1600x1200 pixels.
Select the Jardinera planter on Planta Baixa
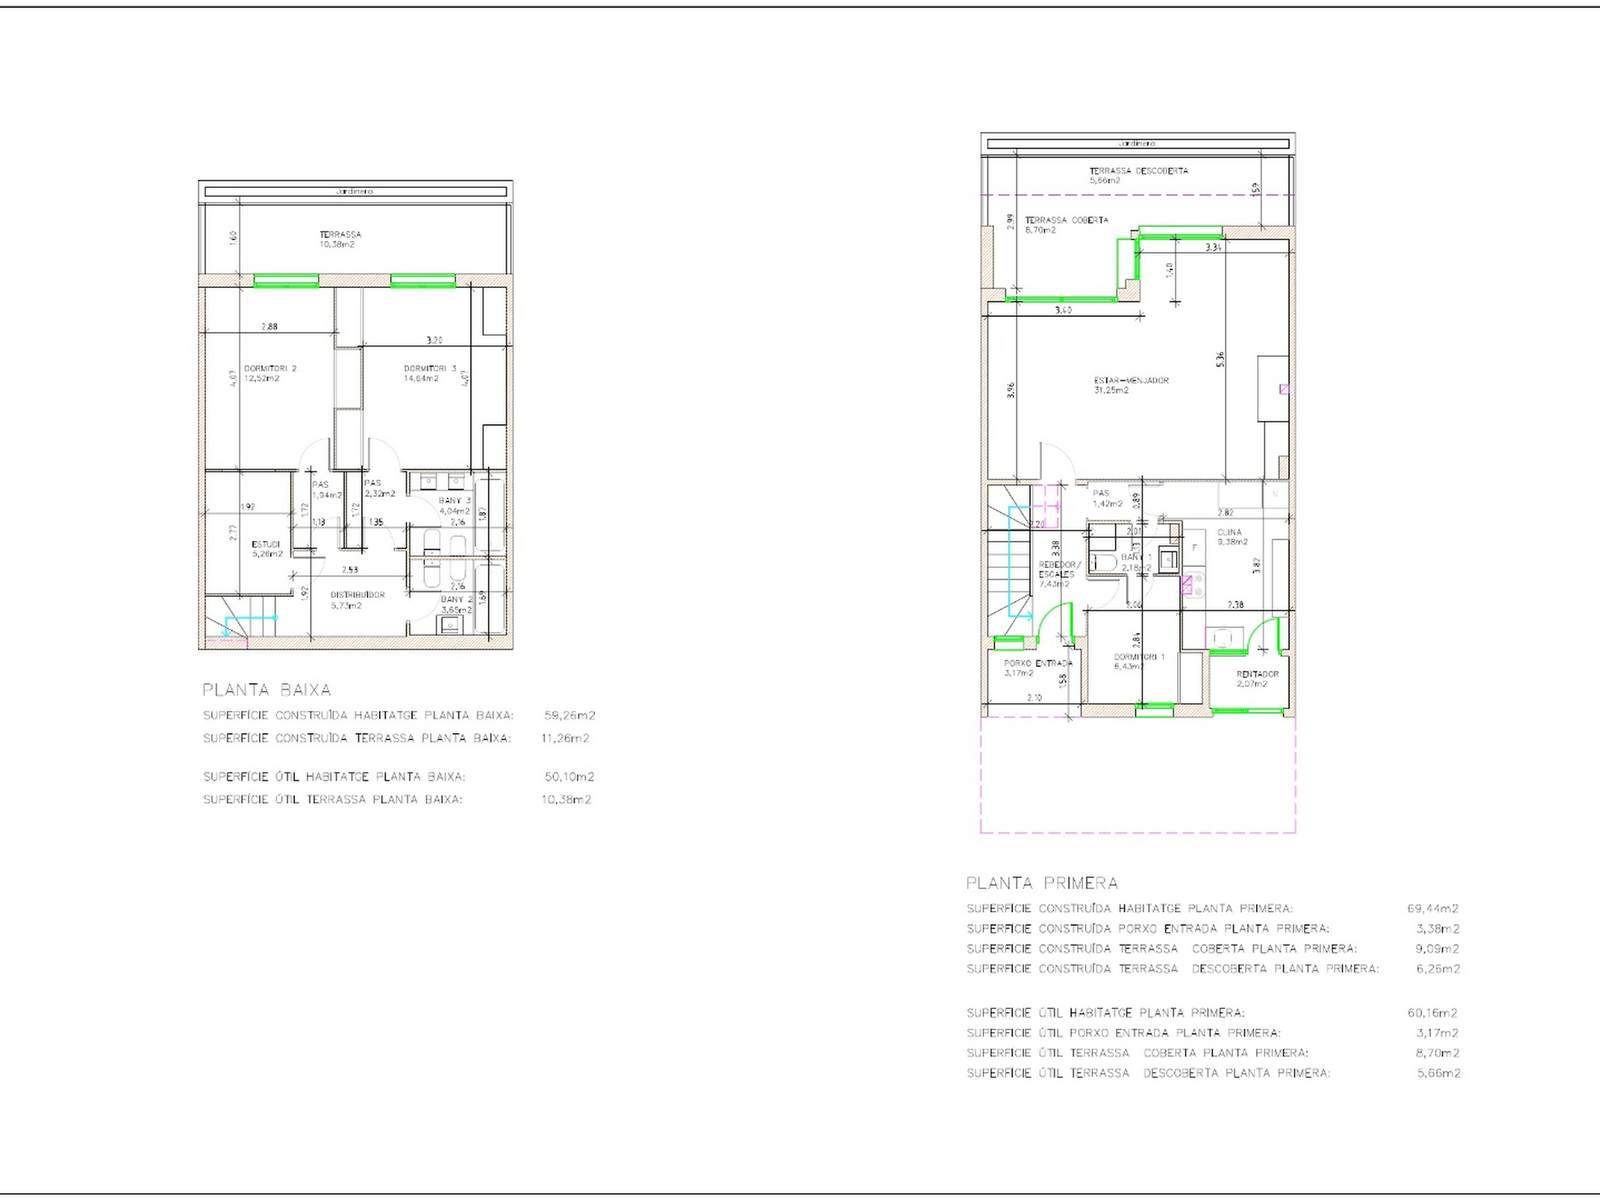tap(355, 191)
